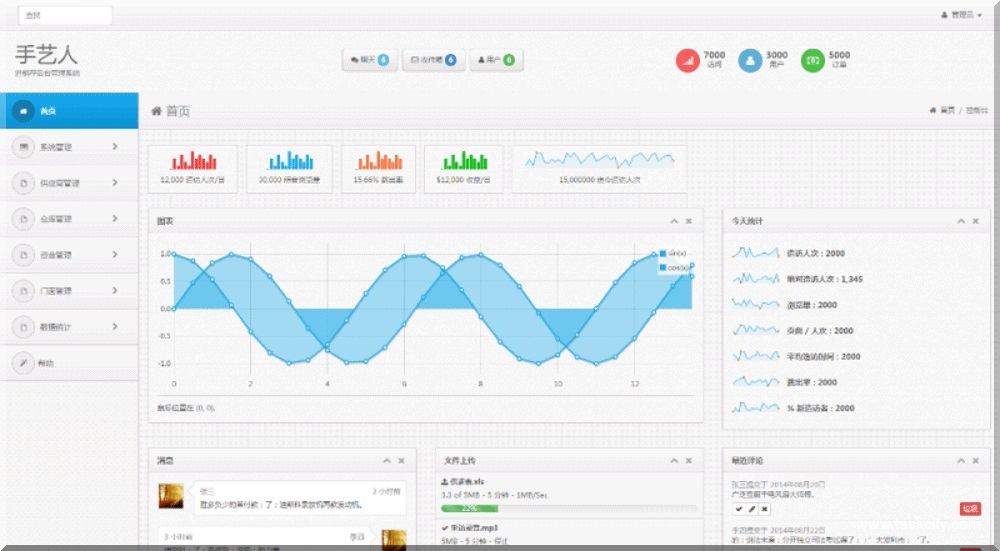
Task: Expand the 系统管理 sidebar menu
Action: (x=68, y=147)
